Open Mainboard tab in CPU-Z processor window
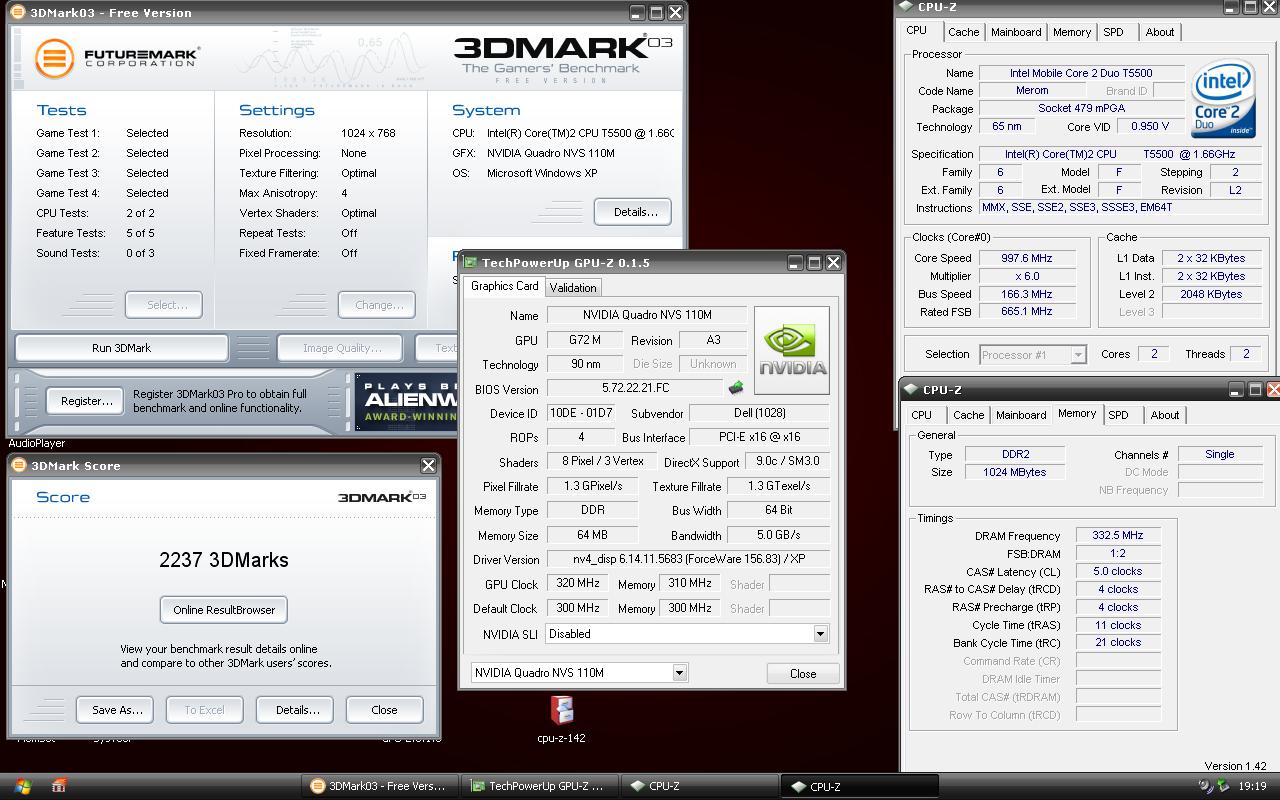Screen dimensions: 1280x800 pyautogui.click(x=1016, y=32)
